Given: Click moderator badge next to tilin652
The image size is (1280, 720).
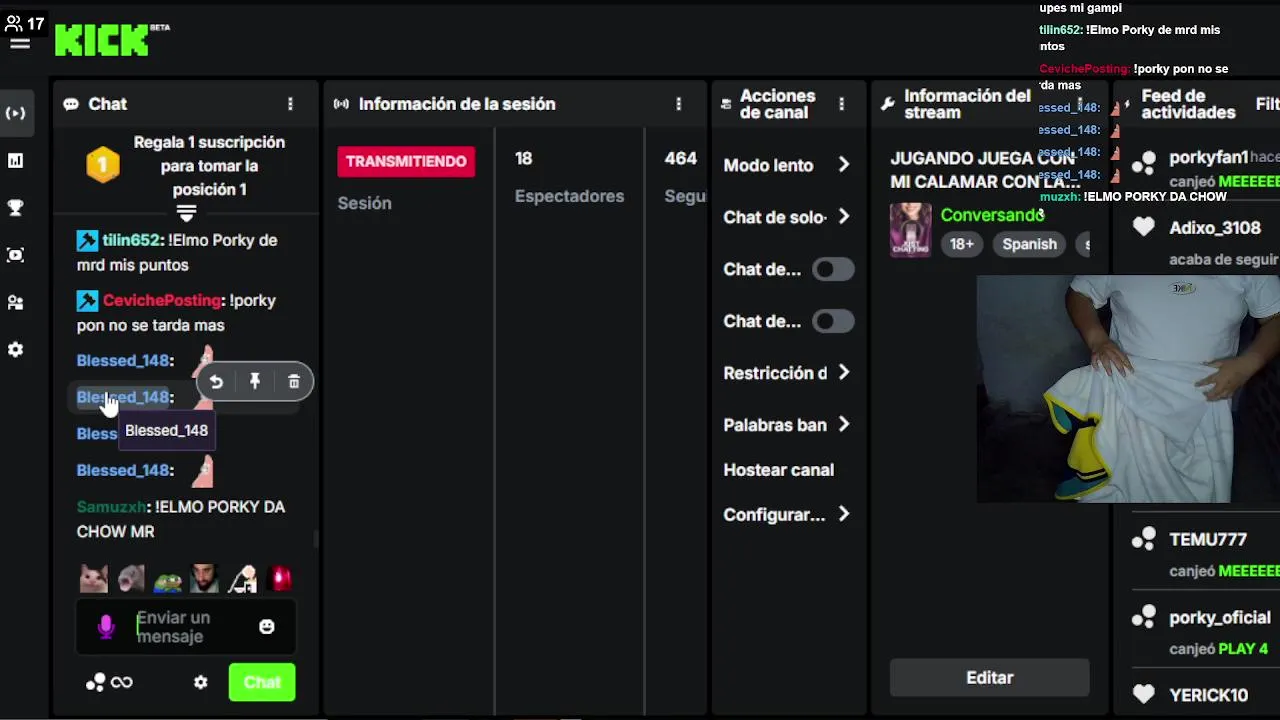Looking at the screenshot, I should tap(87, 240).
